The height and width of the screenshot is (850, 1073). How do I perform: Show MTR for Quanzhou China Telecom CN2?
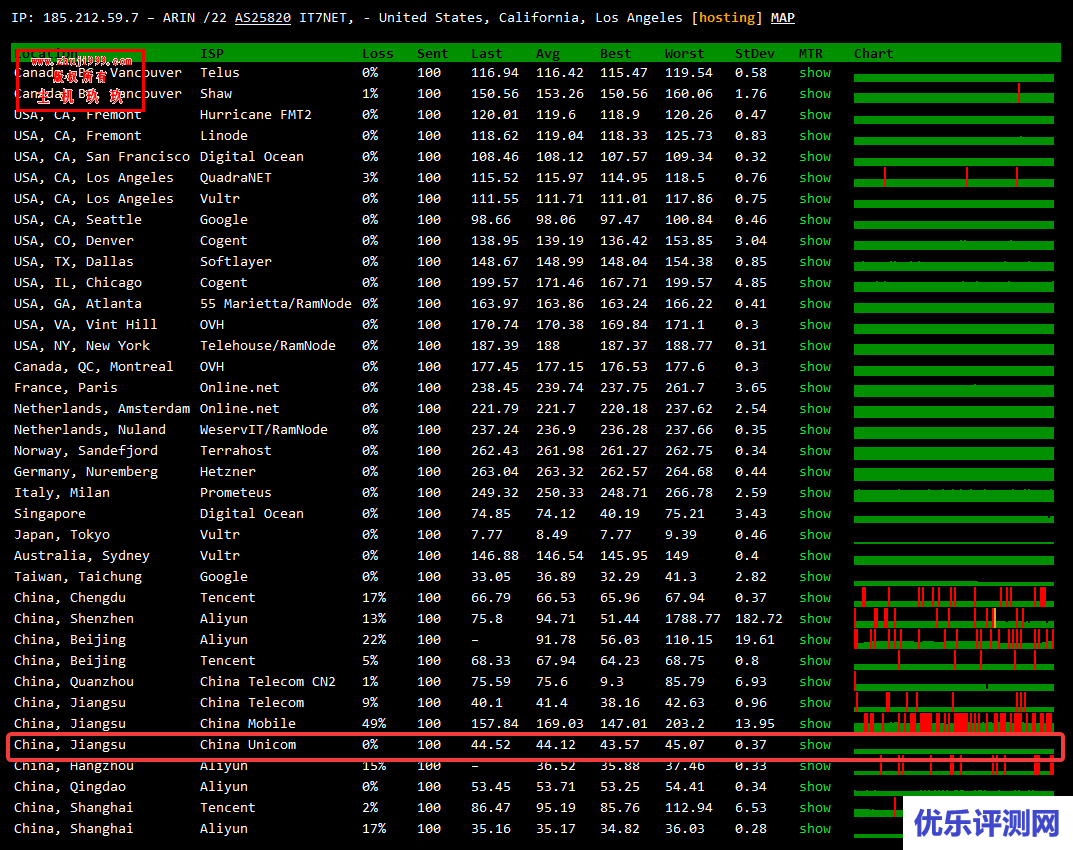coord(815,682)
